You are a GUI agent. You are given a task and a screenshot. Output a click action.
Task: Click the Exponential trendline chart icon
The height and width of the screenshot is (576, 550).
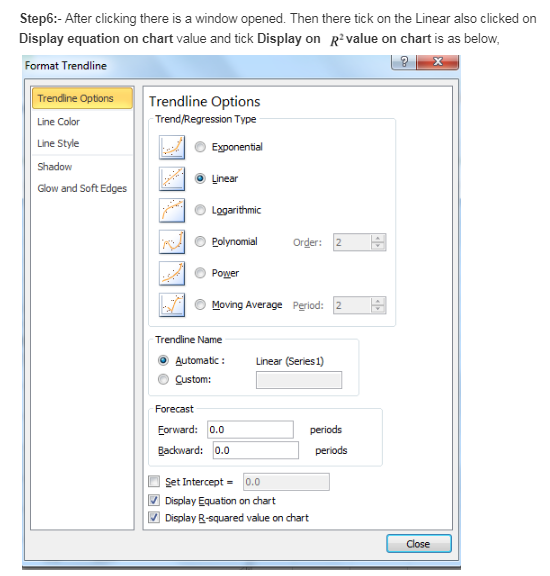click(x=172, y=147)
